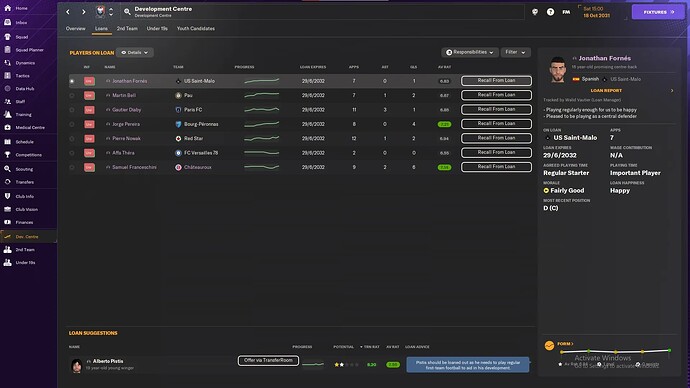Image resolution: width=690 pixels, height=388 pixels.
Task: Click the club badge icon
Action: [100, 12]
